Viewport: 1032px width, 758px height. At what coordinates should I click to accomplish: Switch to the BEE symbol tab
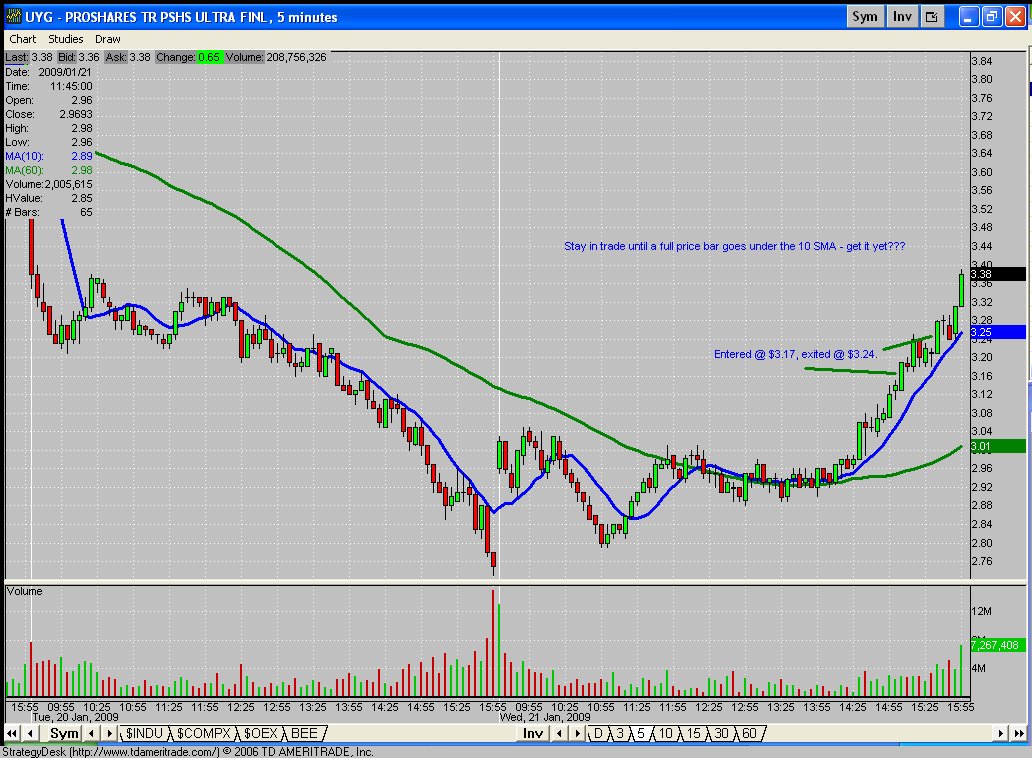click(304, 733)
